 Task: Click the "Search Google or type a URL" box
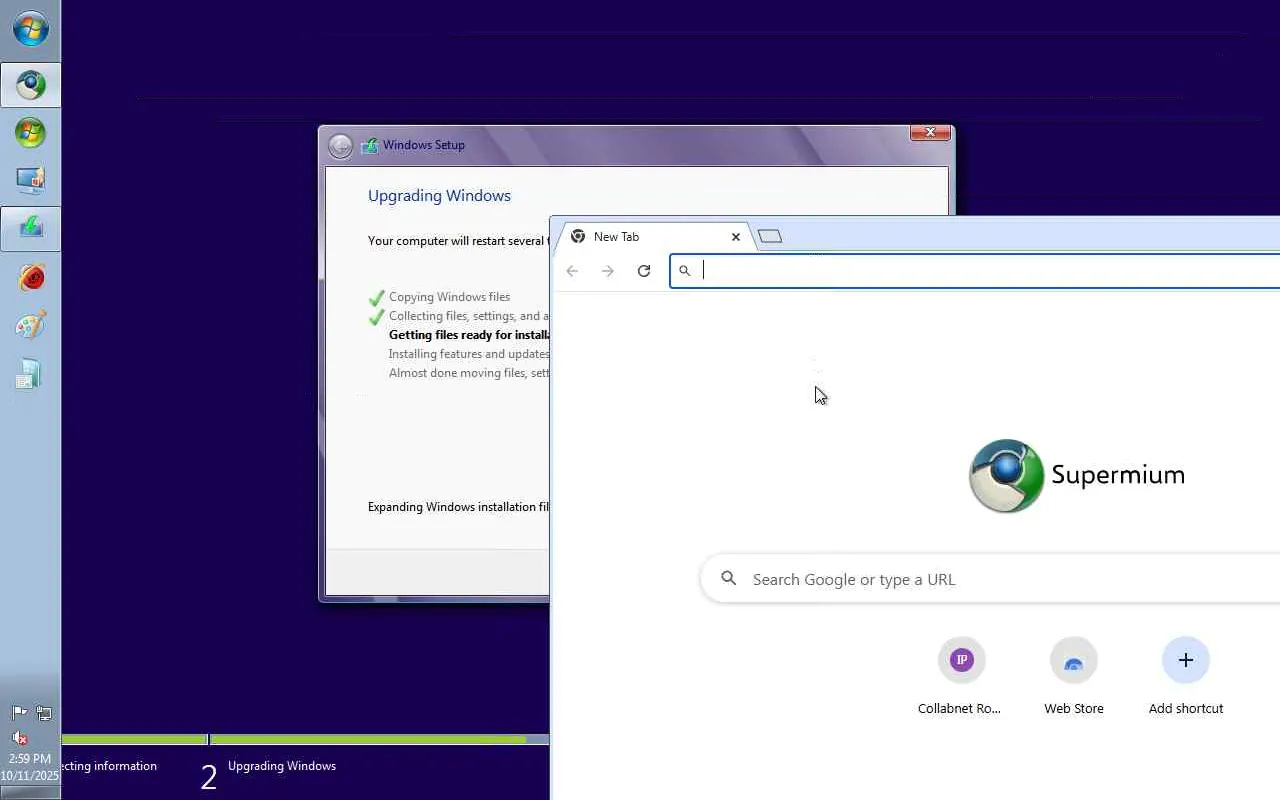(x=990, y=579)
